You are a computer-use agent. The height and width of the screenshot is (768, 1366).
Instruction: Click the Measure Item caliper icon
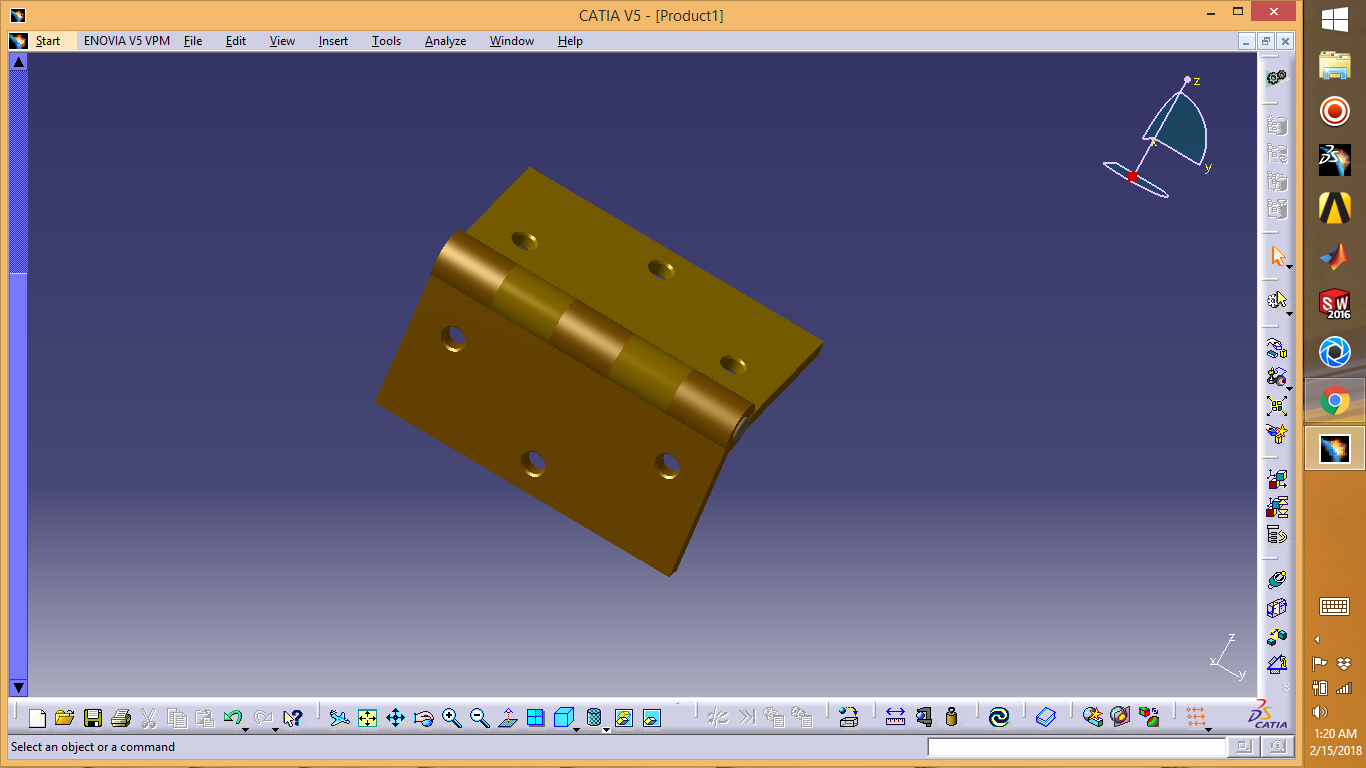coord(923,717)
